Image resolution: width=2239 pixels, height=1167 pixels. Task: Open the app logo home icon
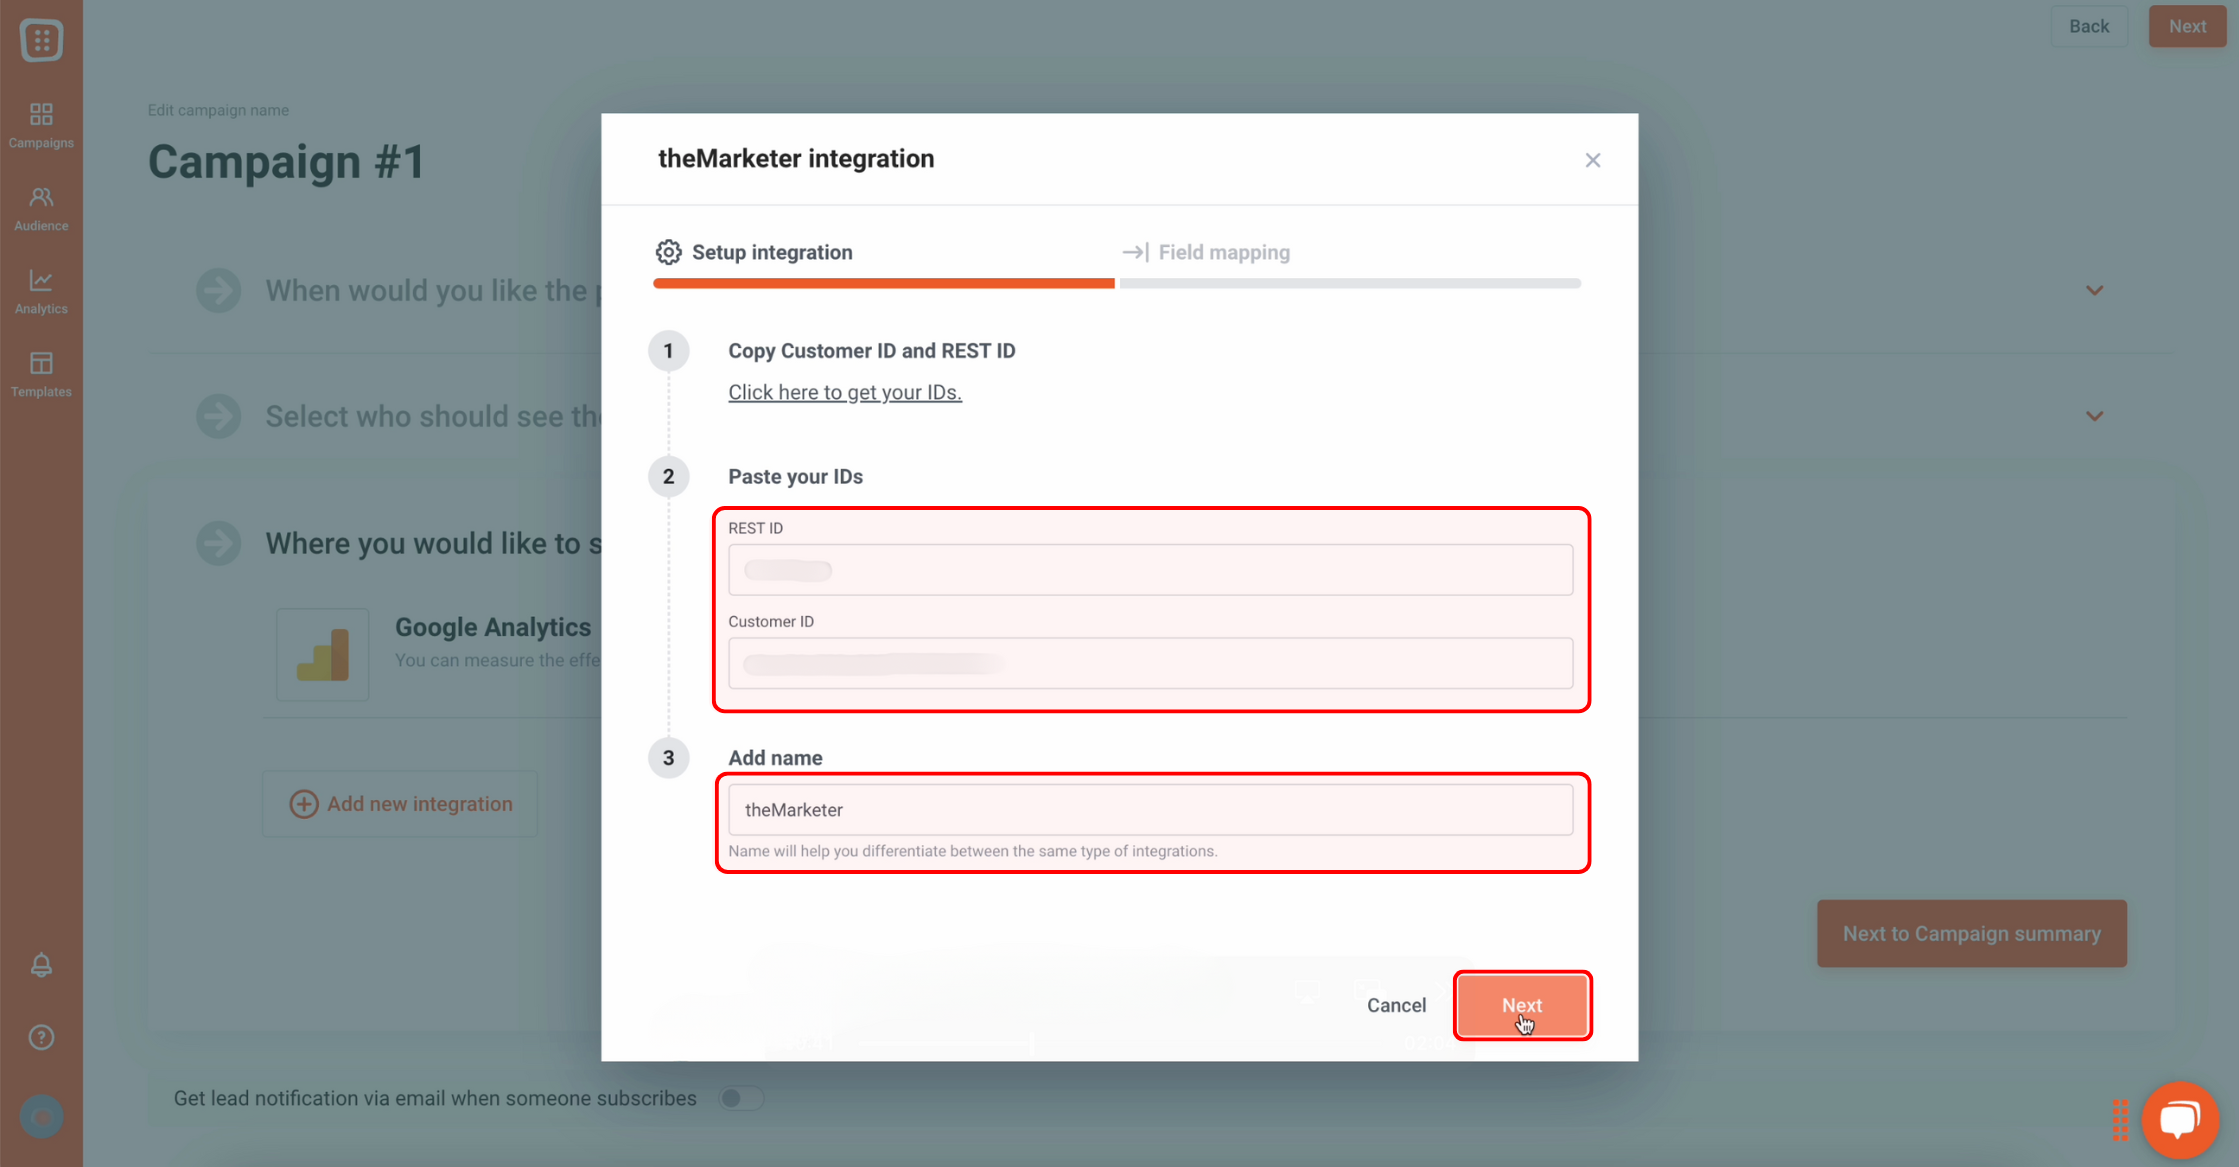41,40
